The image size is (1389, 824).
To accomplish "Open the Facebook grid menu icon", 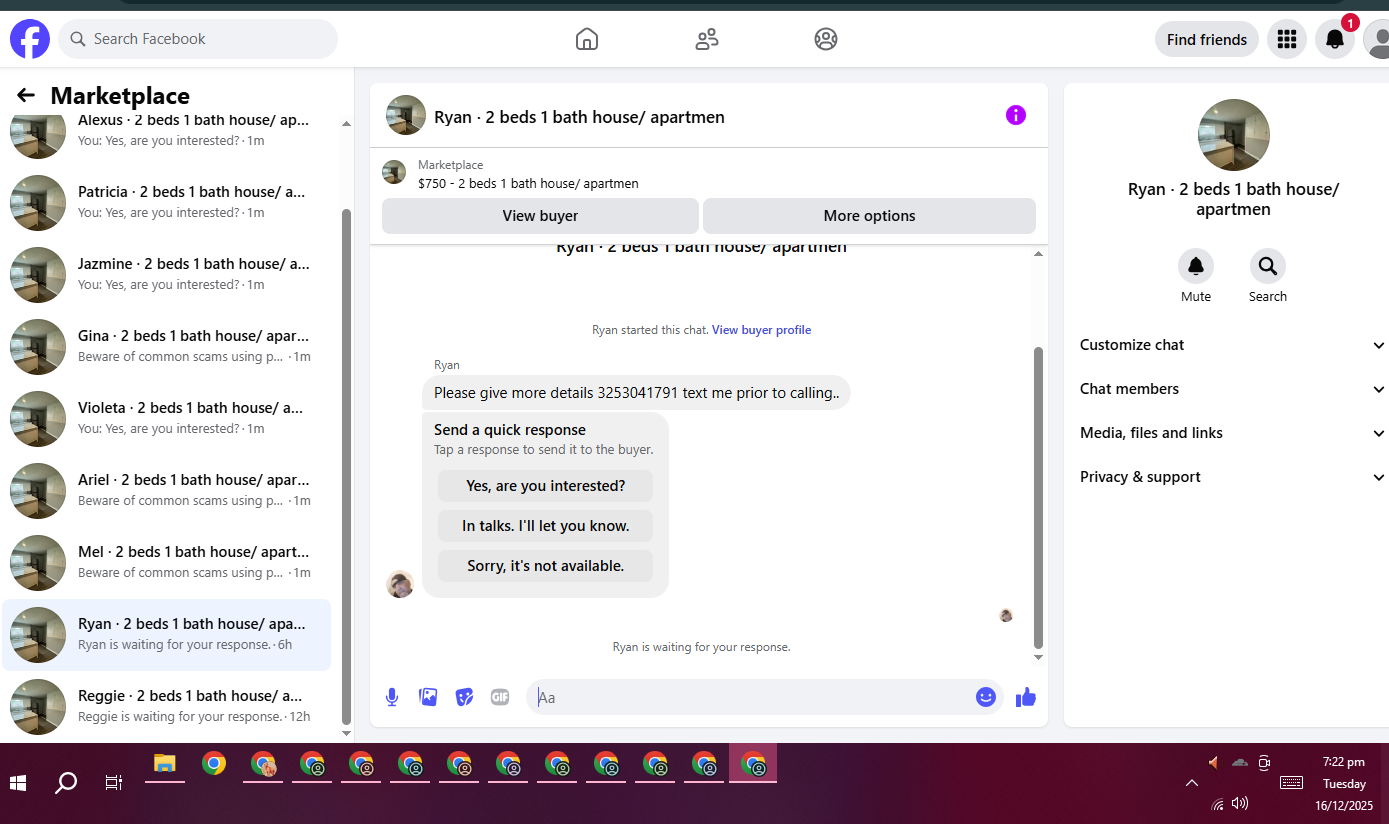I will 1287,39.
